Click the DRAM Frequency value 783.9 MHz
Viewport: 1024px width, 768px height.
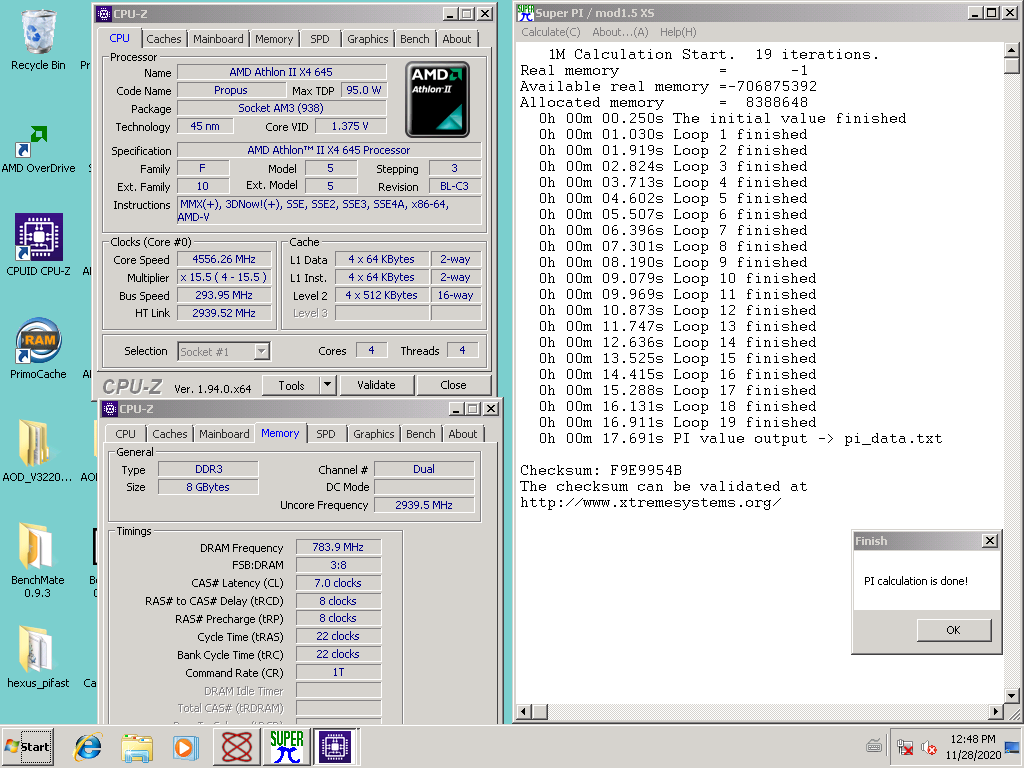tap(338, 547)
